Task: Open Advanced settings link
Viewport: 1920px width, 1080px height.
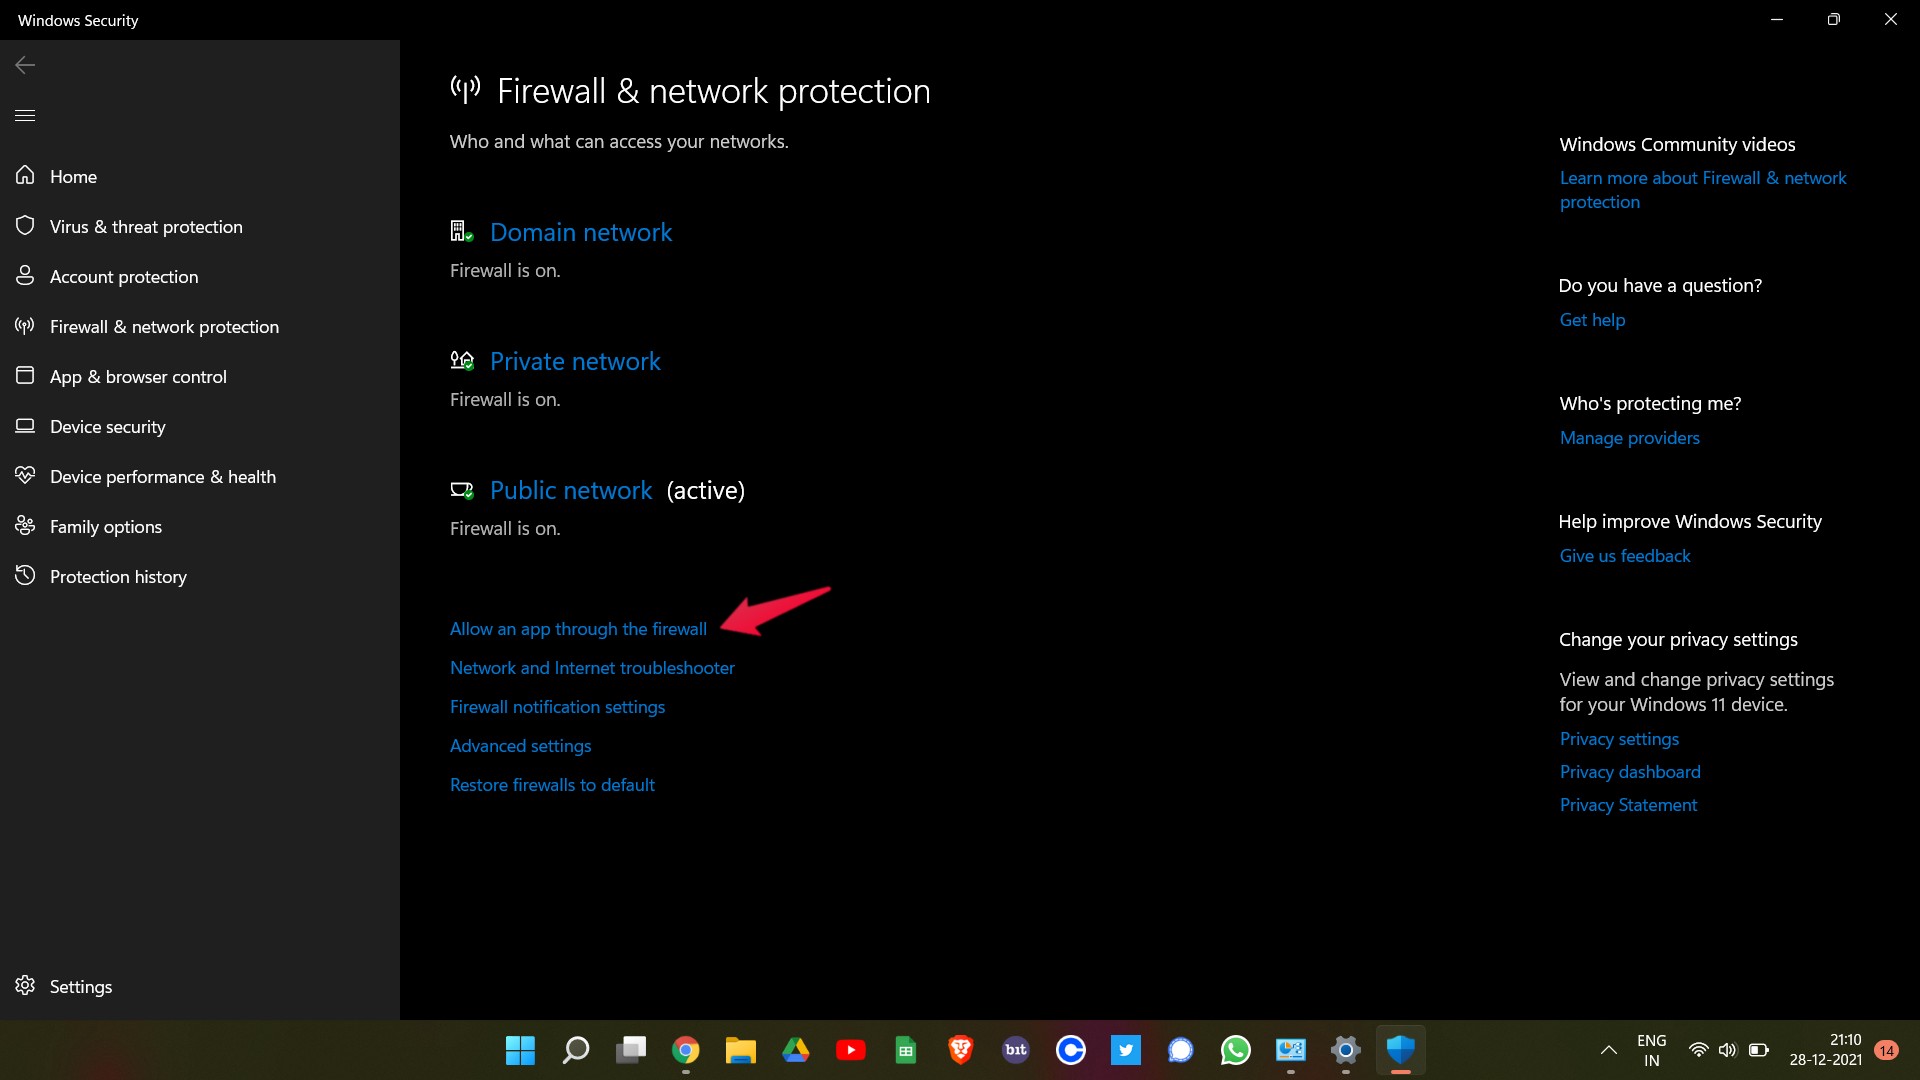Action: 520,745
